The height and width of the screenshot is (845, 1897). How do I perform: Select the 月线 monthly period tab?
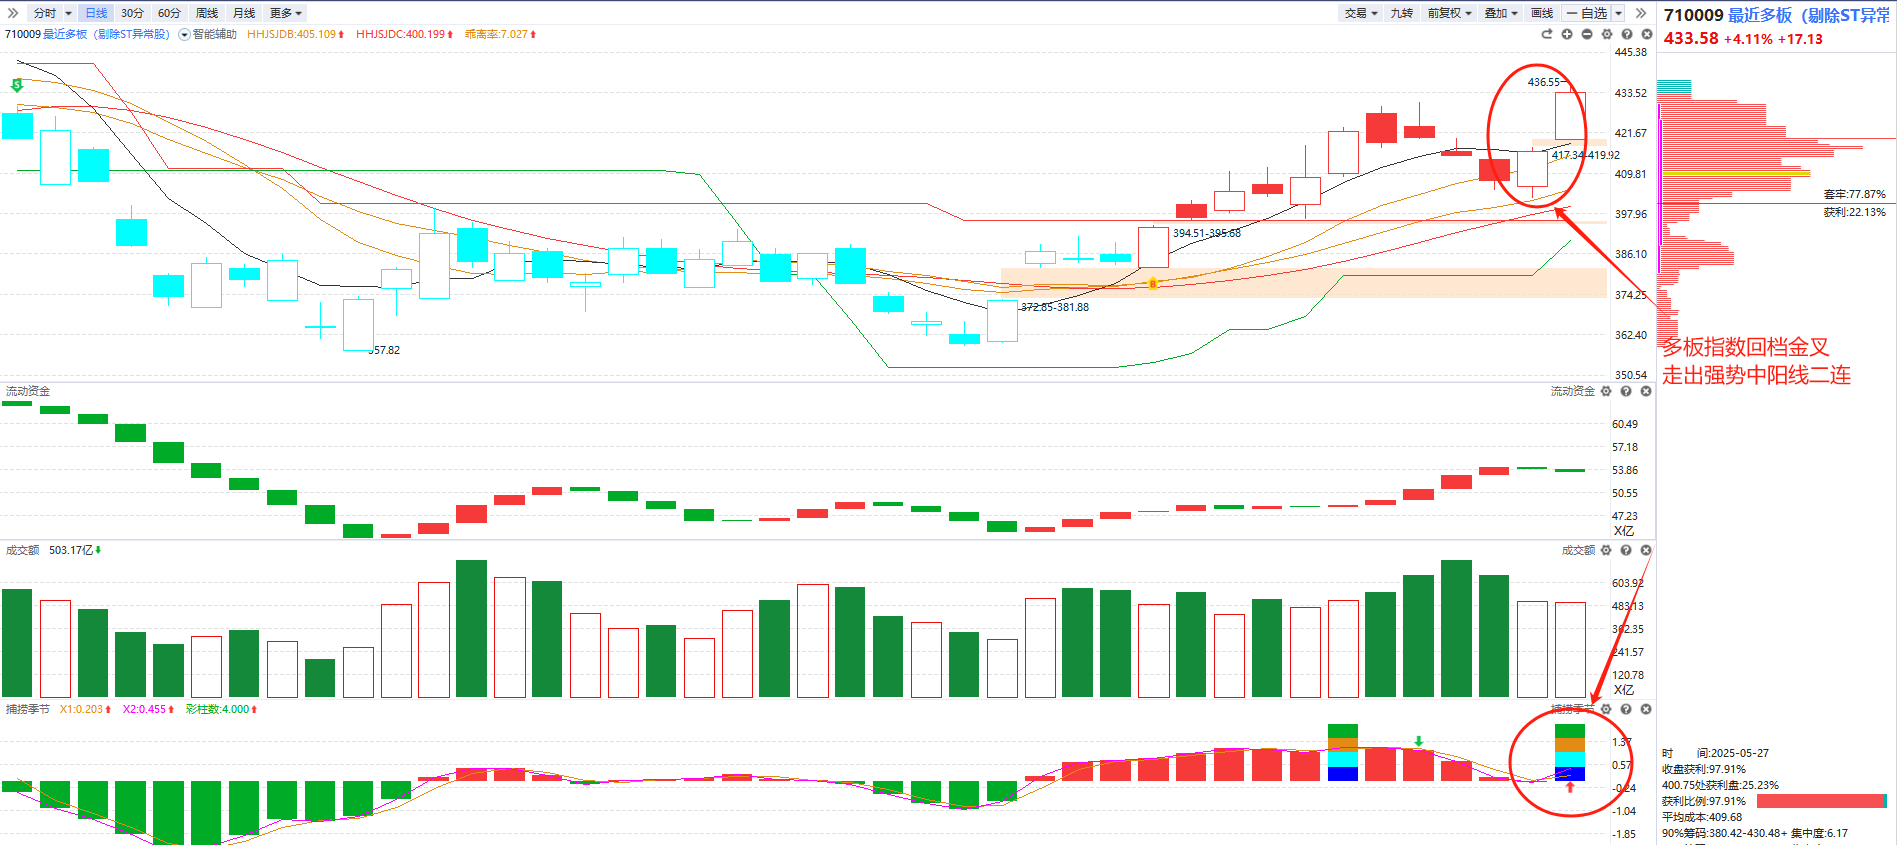[244, 13]
